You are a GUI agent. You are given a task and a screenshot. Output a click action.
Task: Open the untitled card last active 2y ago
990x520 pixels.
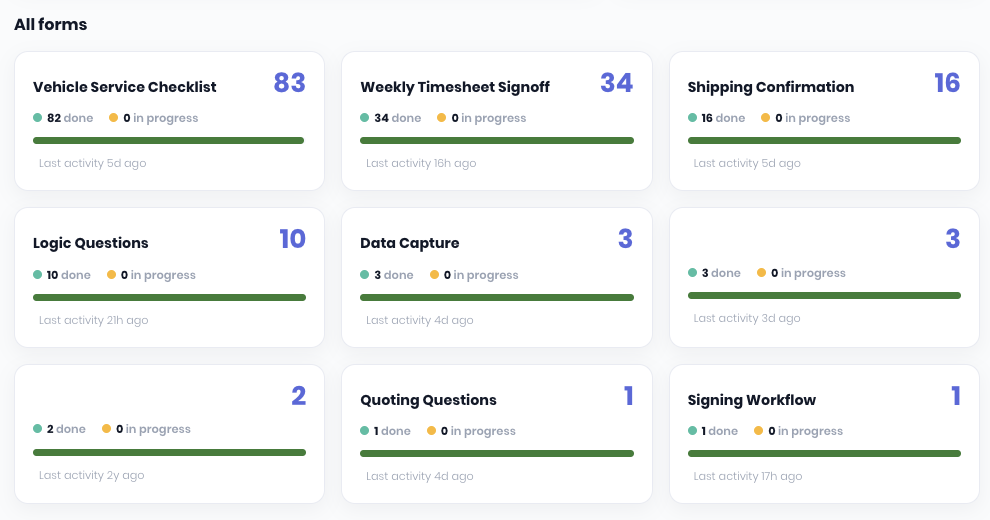point(169,434)
